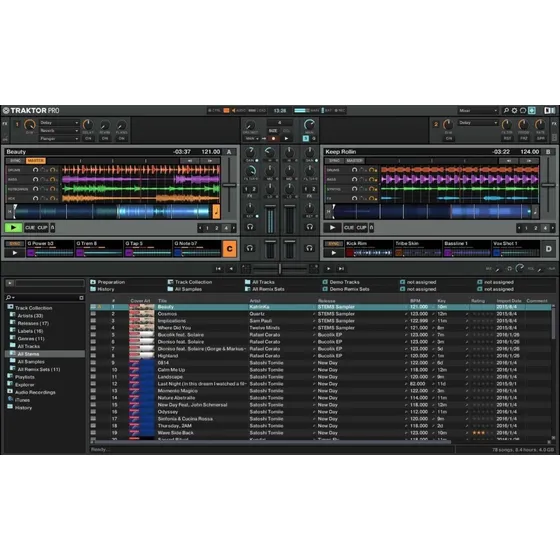Open FX1 Reverb effect dropdown

[x=59, y=131]
